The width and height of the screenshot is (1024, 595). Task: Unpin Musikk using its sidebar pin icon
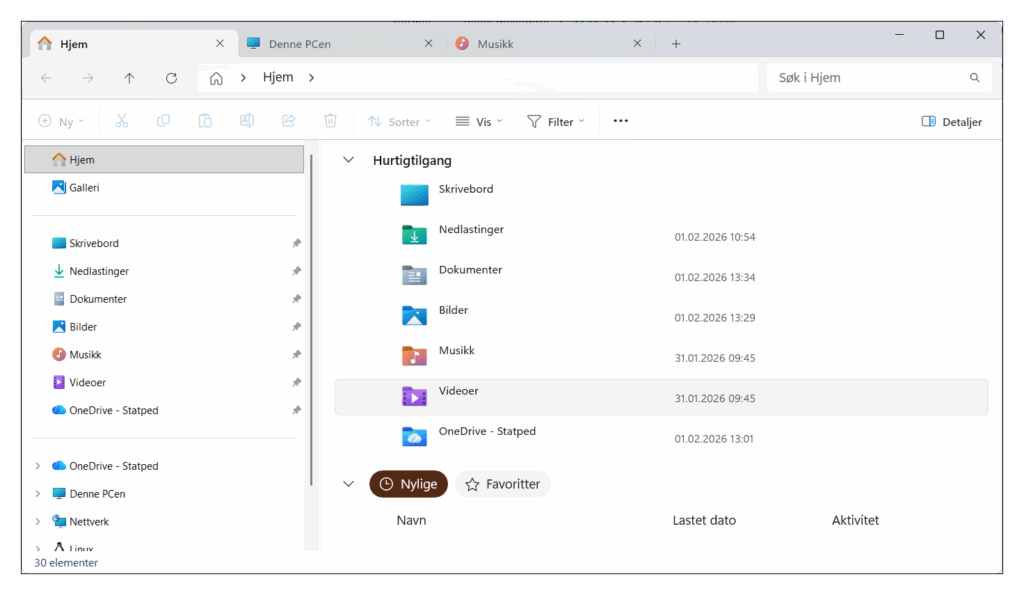(296, 355)
